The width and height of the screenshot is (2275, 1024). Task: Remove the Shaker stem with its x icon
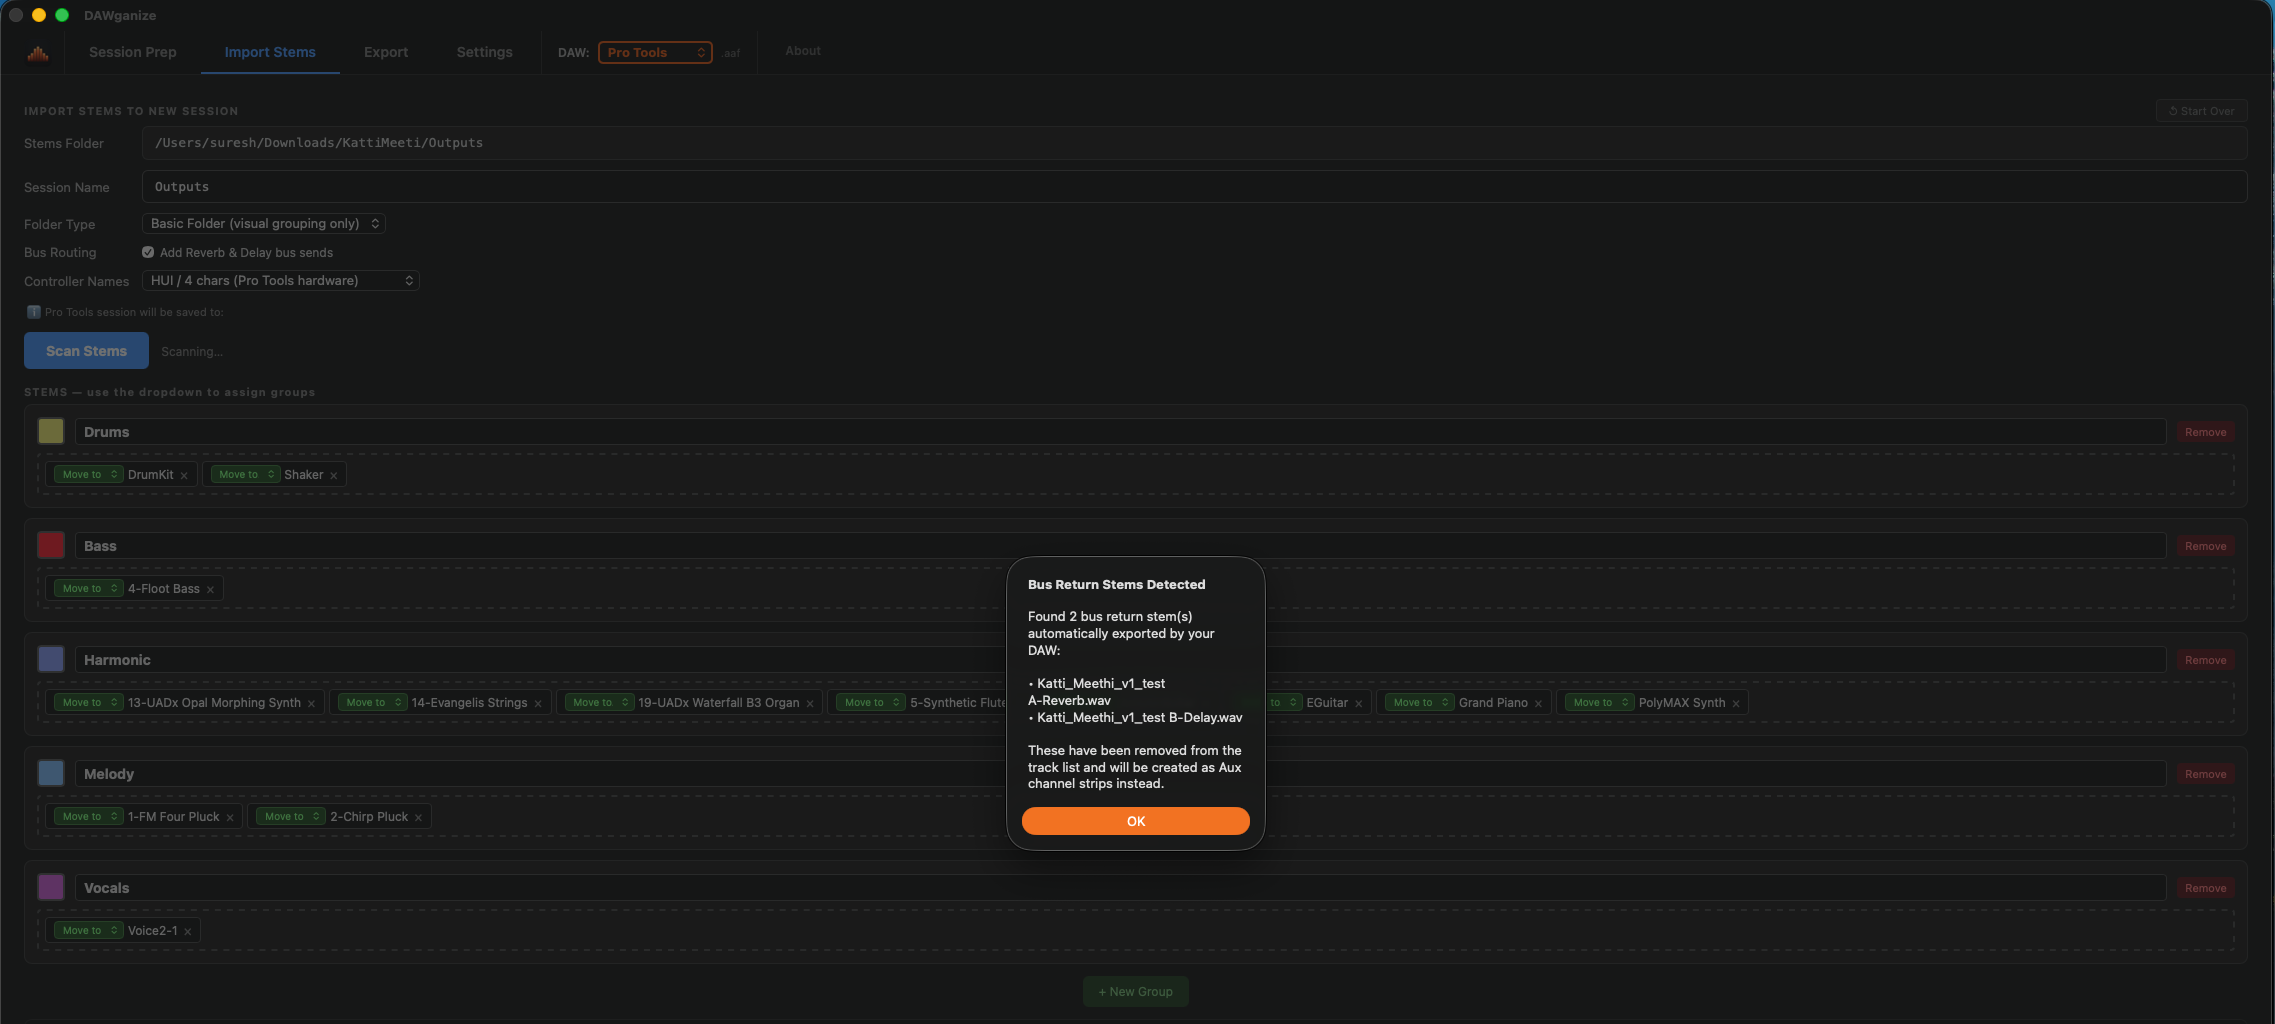[333, 474]
